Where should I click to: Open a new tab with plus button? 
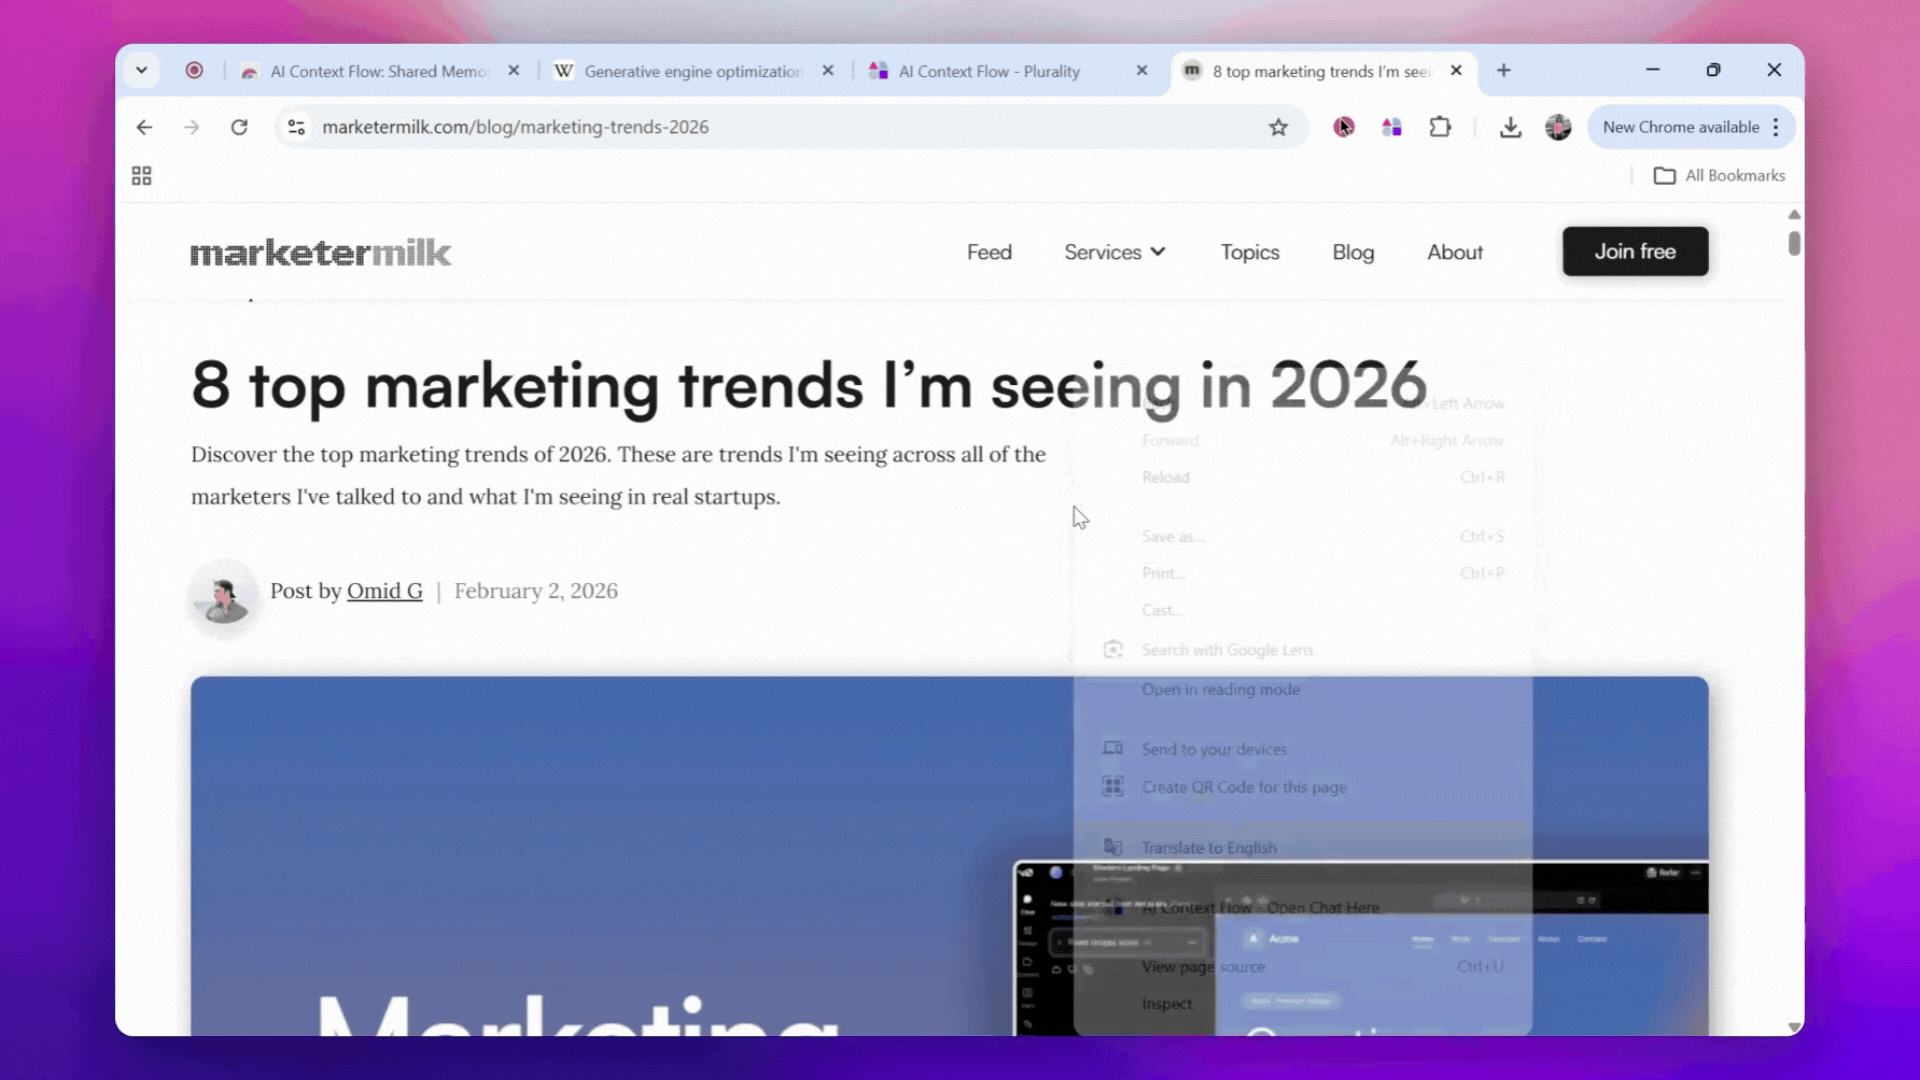click(1503, 70)
